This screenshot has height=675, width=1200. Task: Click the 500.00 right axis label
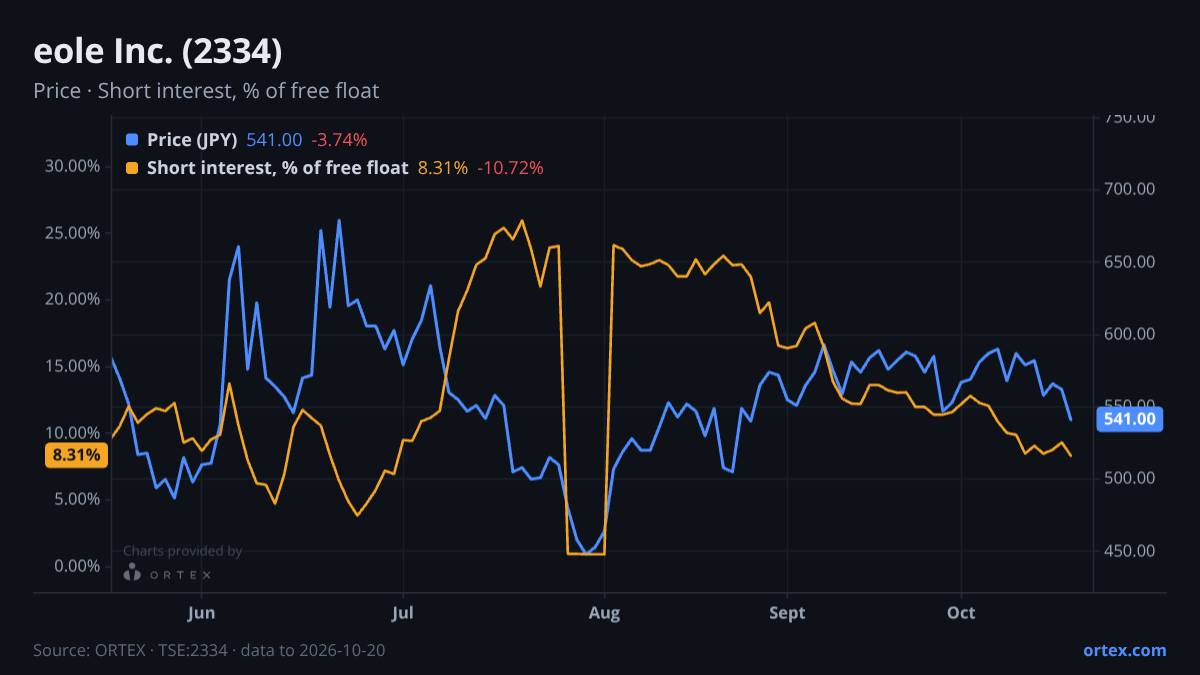coord(1130,478)
